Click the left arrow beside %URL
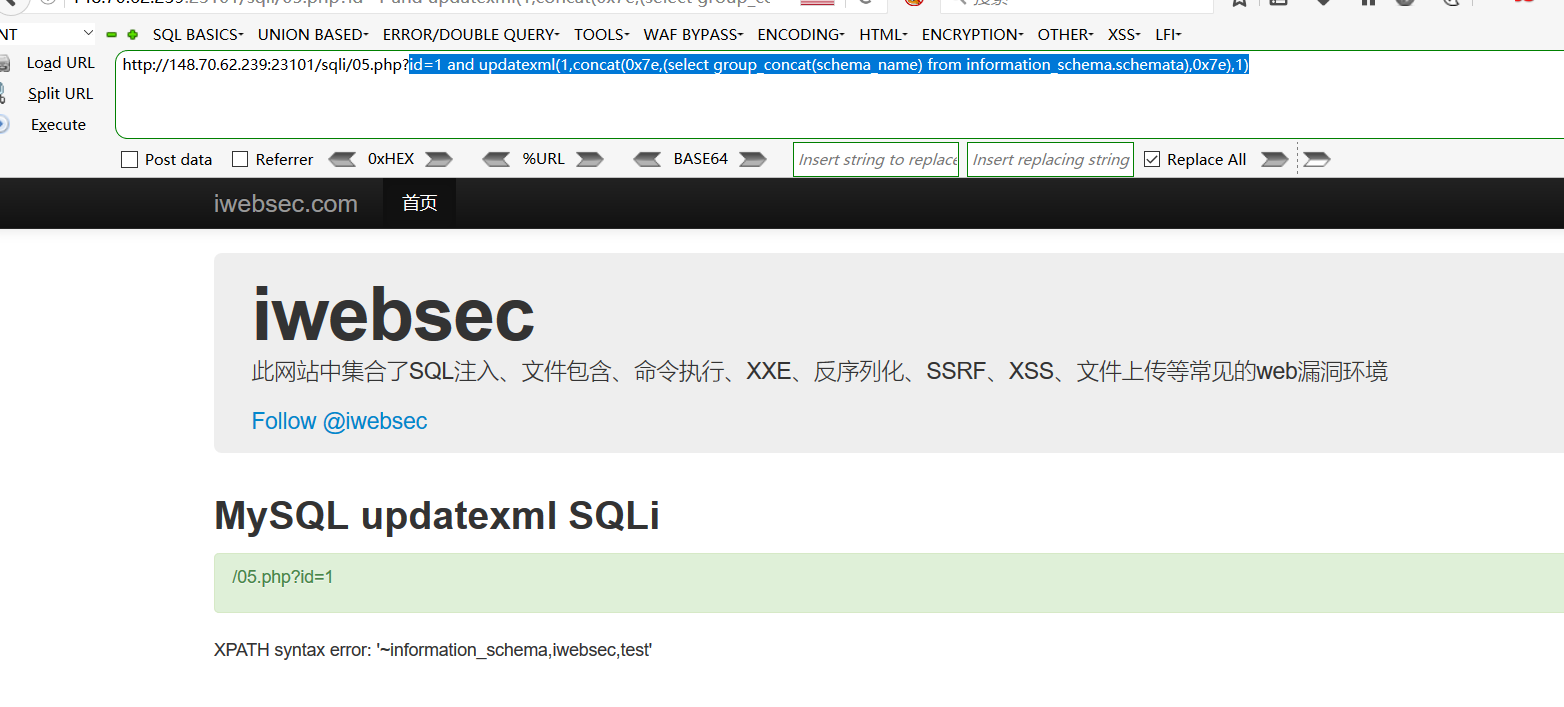Image resolution: width=1564 pixels, height=707 pixels. tap(496, 159)
